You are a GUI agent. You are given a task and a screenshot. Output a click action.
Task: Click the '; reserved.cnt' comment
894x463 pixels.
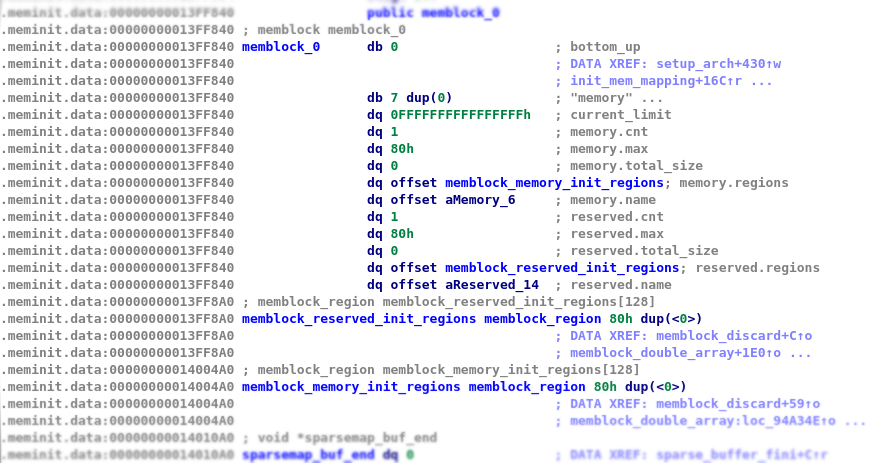(x=609, y=217)
